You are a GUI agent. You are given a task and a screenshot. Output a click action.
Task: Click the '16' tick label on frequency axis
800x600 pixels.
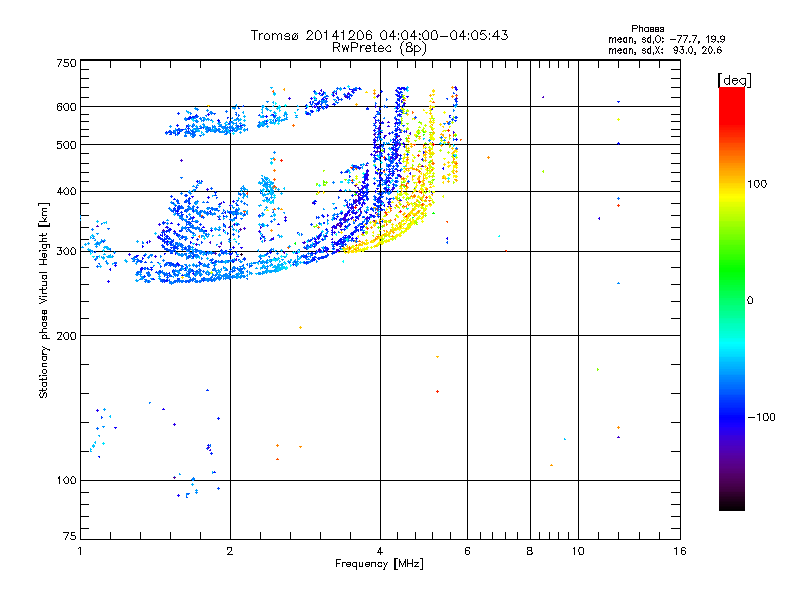pyautogui.click(x=680, y=551)
